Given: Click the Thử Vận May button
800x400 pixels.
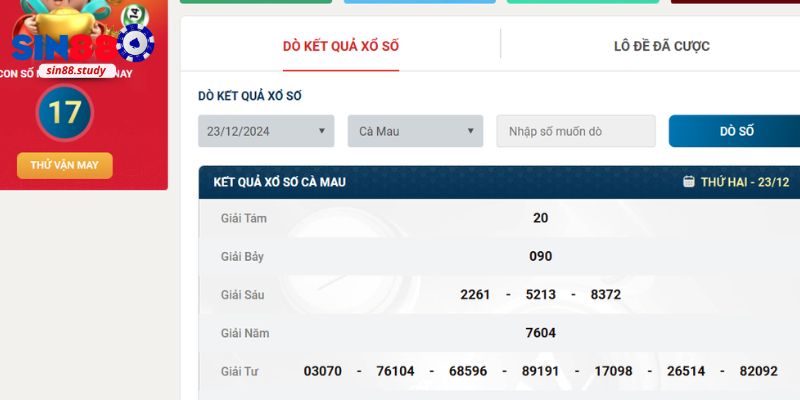Looking at the screenshot, I should point(64,165).
